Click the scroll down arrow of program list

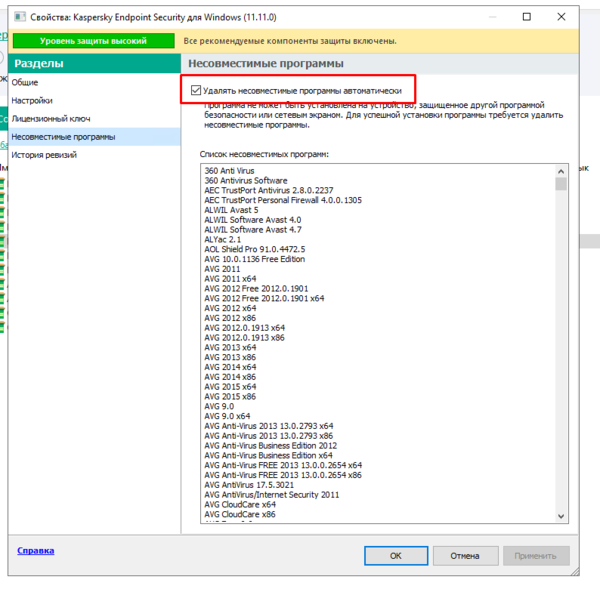tap(561, 516)
